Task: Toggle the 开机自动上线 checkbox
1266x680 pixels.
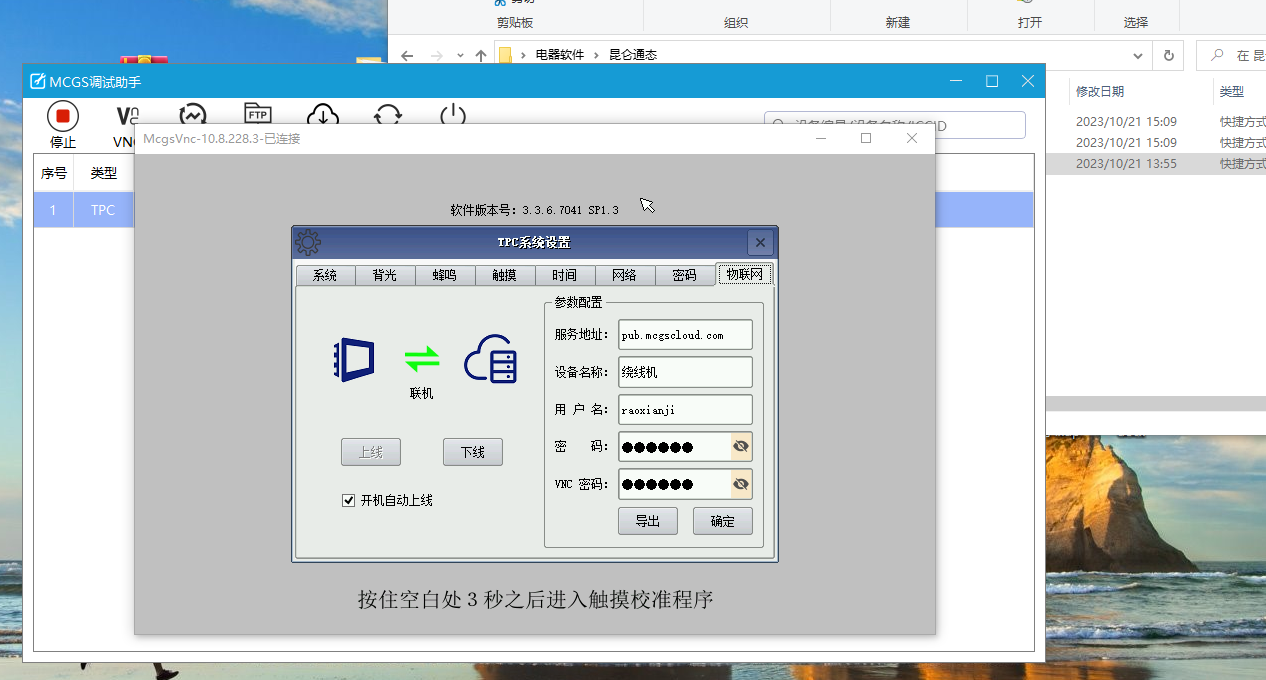Action: pos(349,500)
